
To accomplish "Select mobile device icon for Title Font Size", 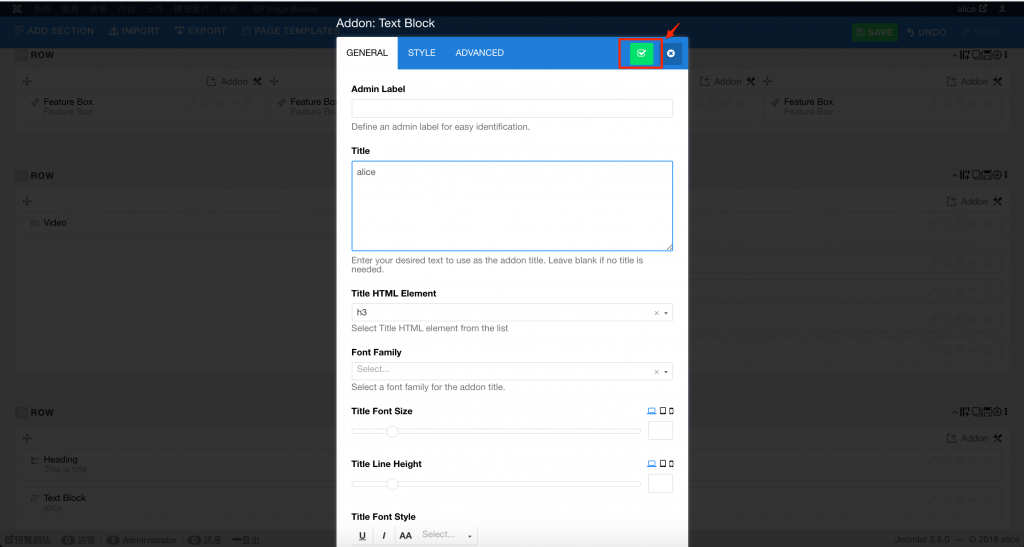I will [670, 411].
